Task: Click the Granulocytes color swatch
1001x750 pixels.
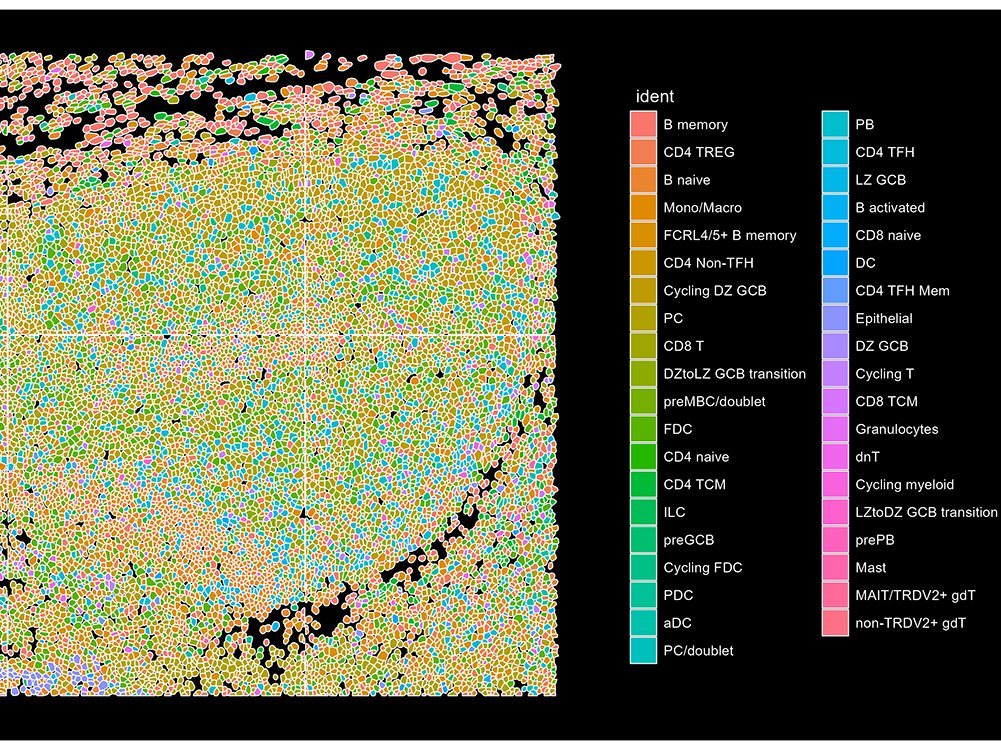Action: (x=835, y=429)
